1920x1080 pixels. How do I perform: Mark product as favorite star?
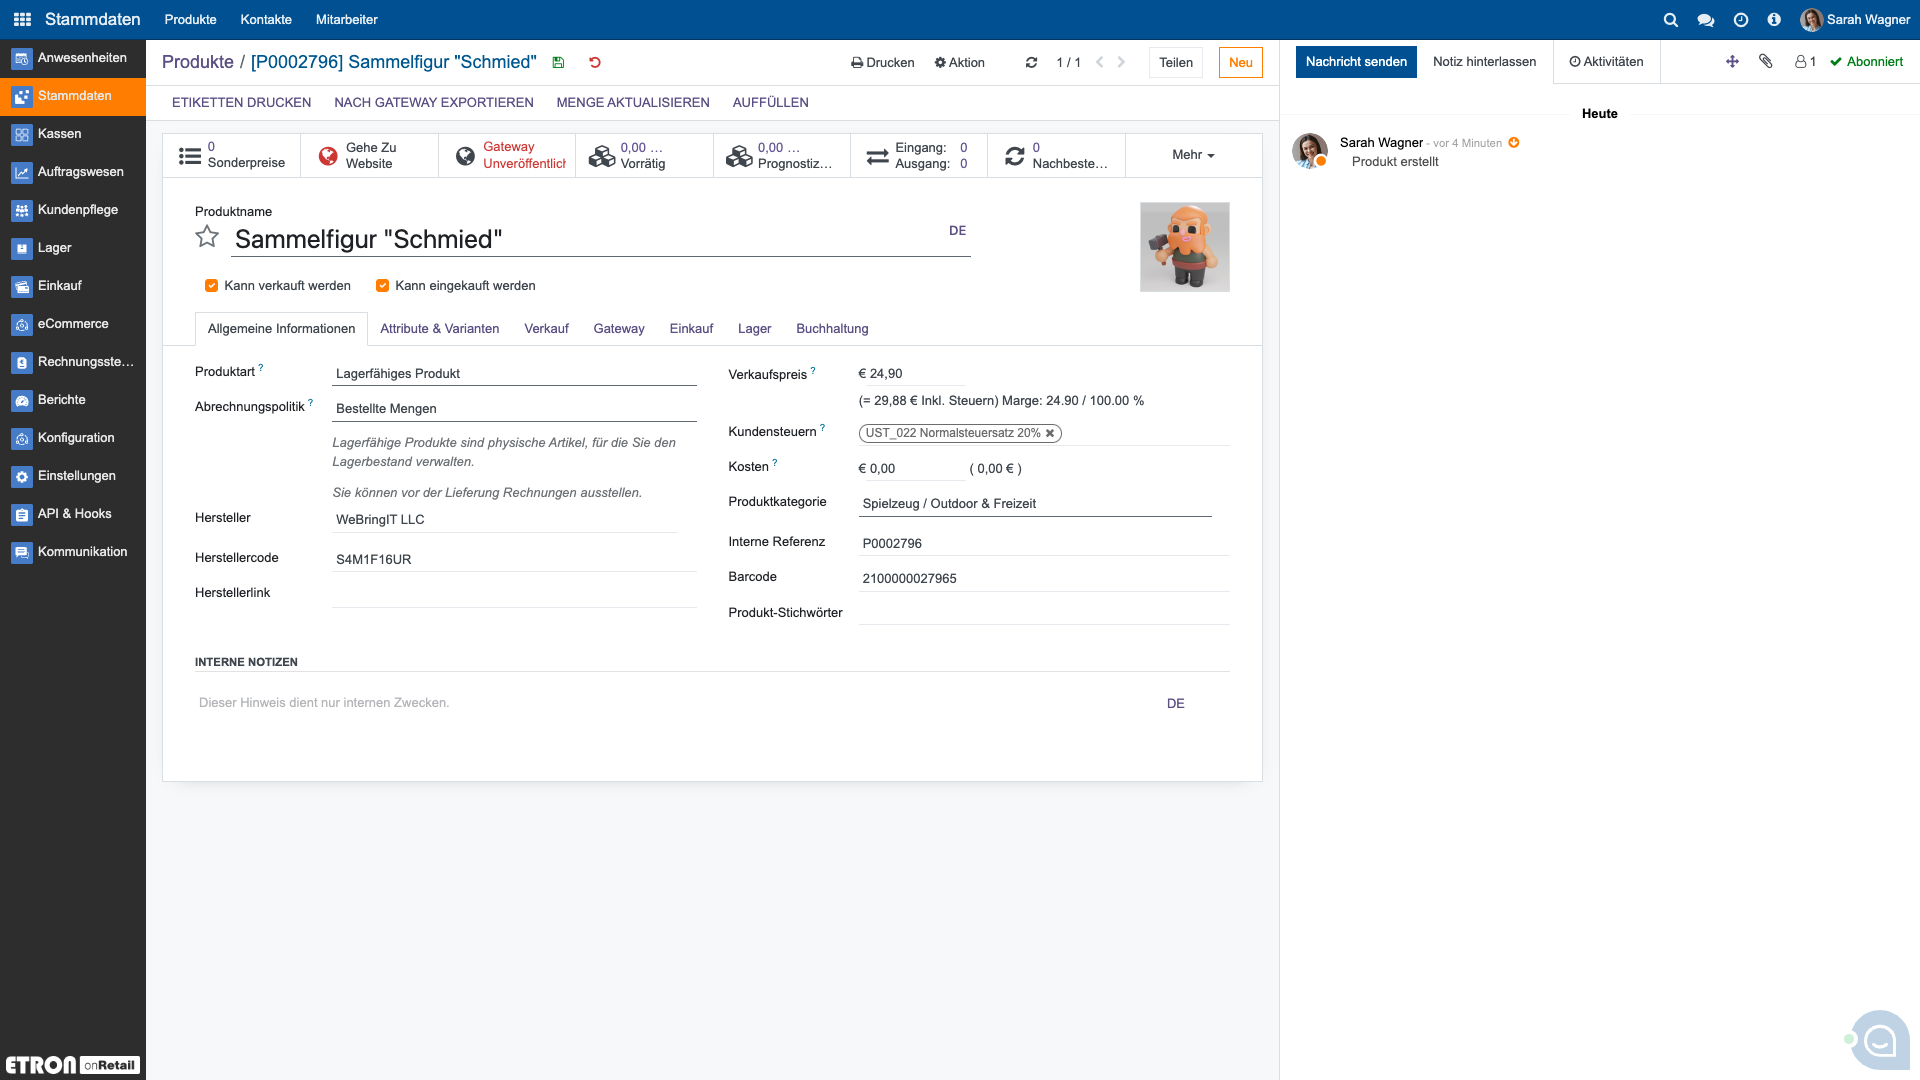pyautogui.click(x=207, y=237)
